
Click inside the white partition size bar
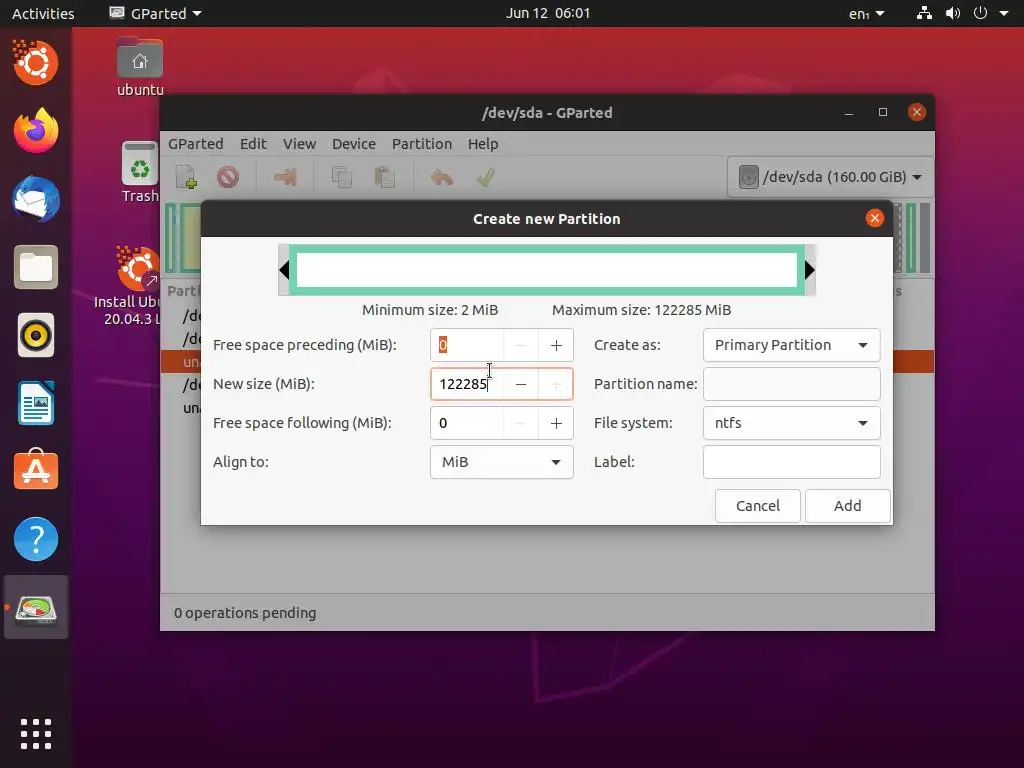click(x=547, y=270)
